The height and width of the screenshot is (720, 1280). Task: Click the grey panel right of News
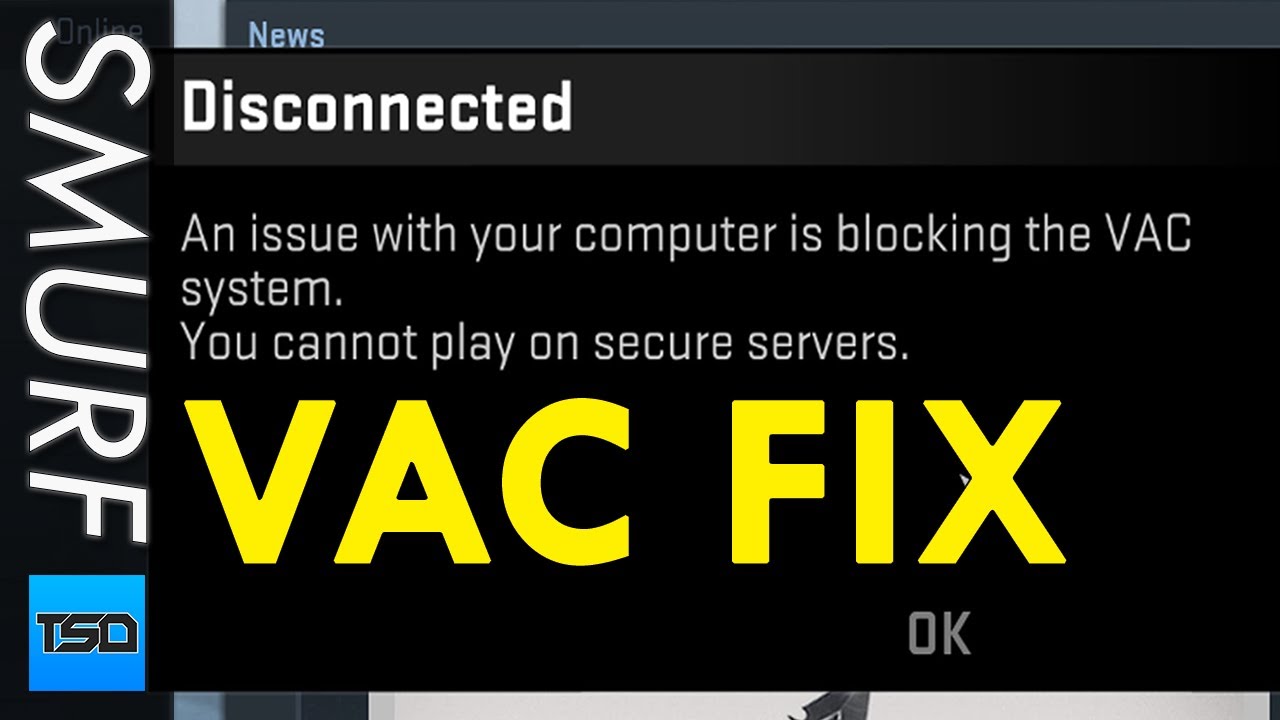pos(800,25)
